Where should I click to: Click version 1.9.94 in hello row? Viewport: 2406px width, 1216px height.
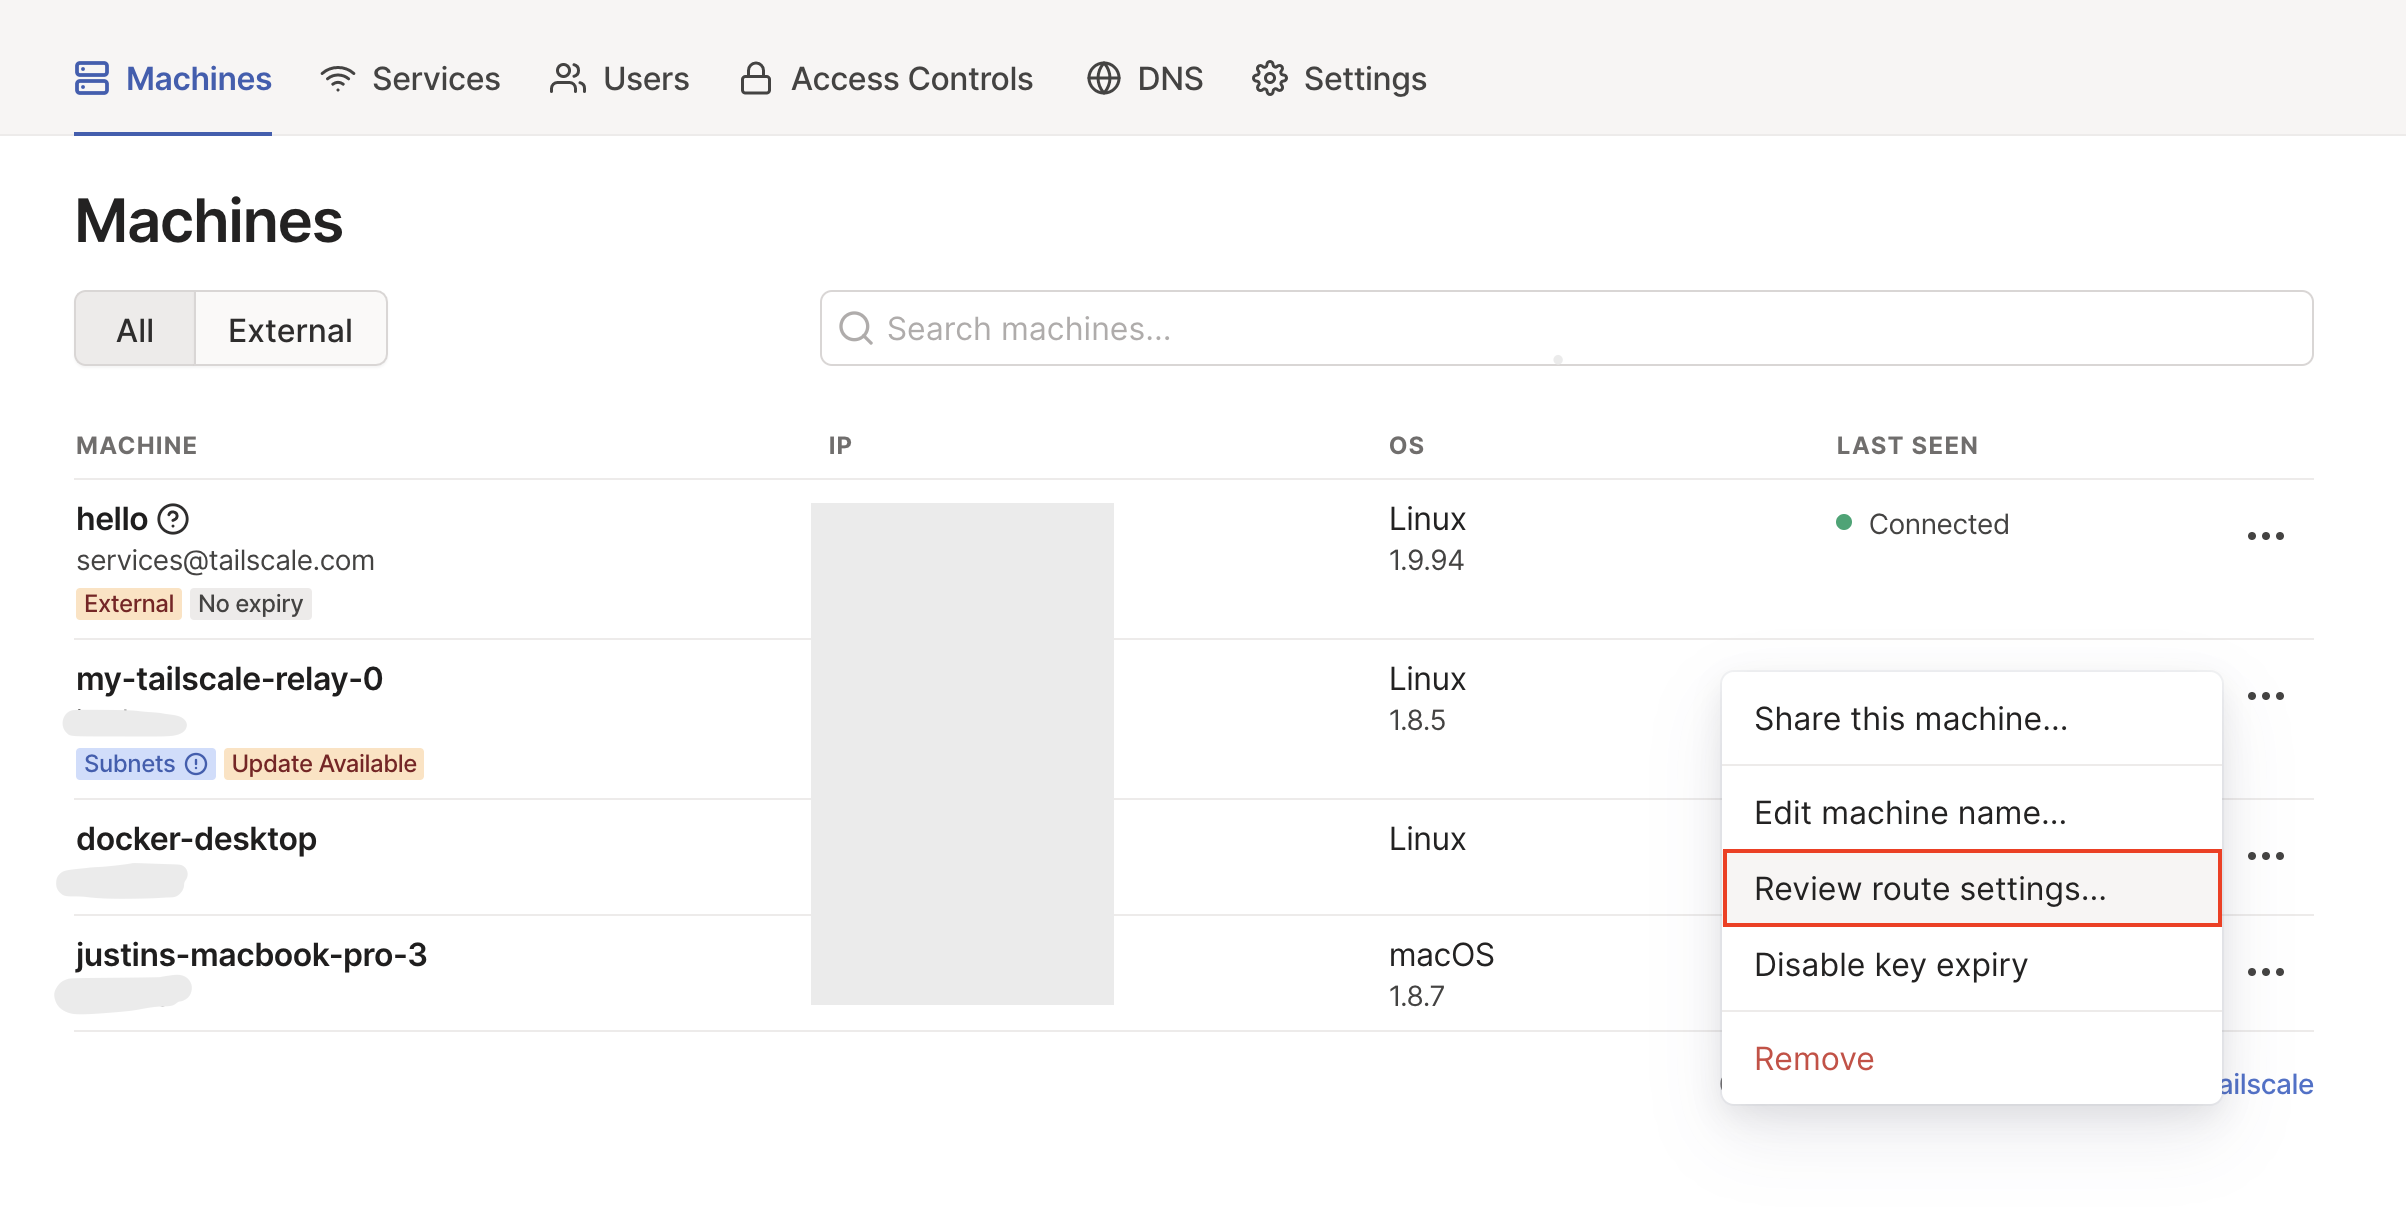tap(1426, 560)
